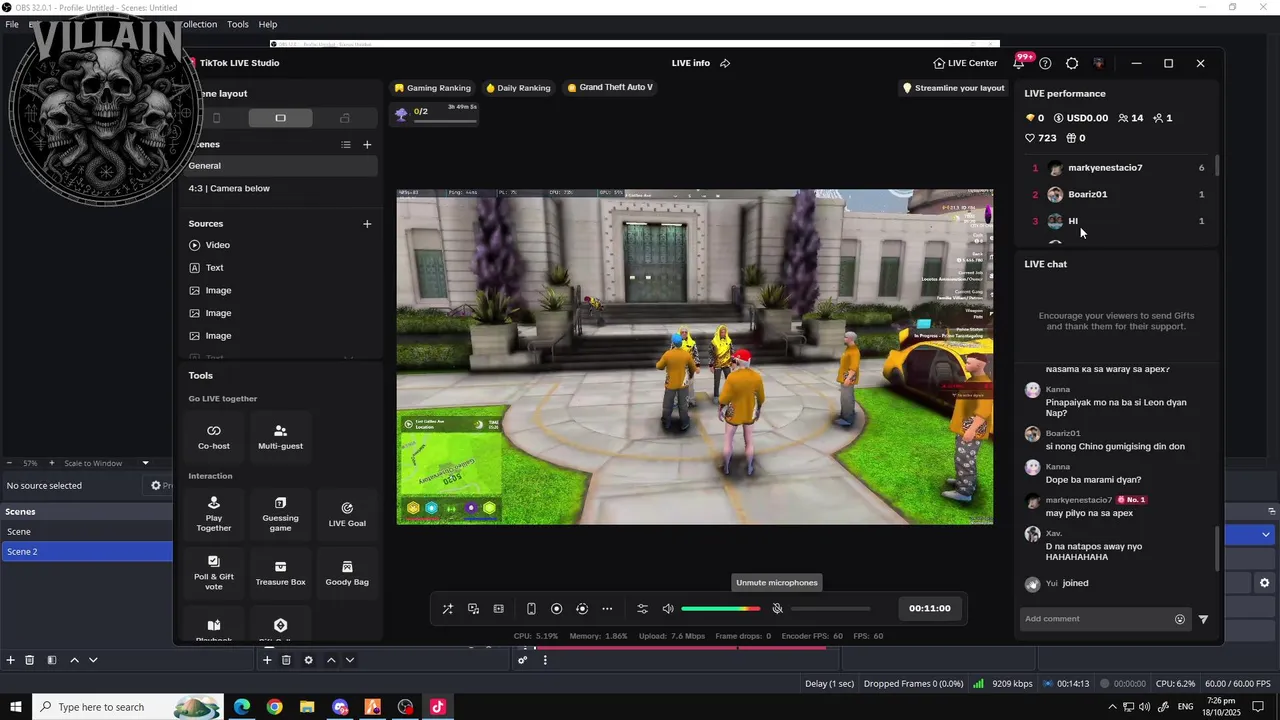Open OBS File menu
This screenshot has width=1280, height=720.
point(12,24)
